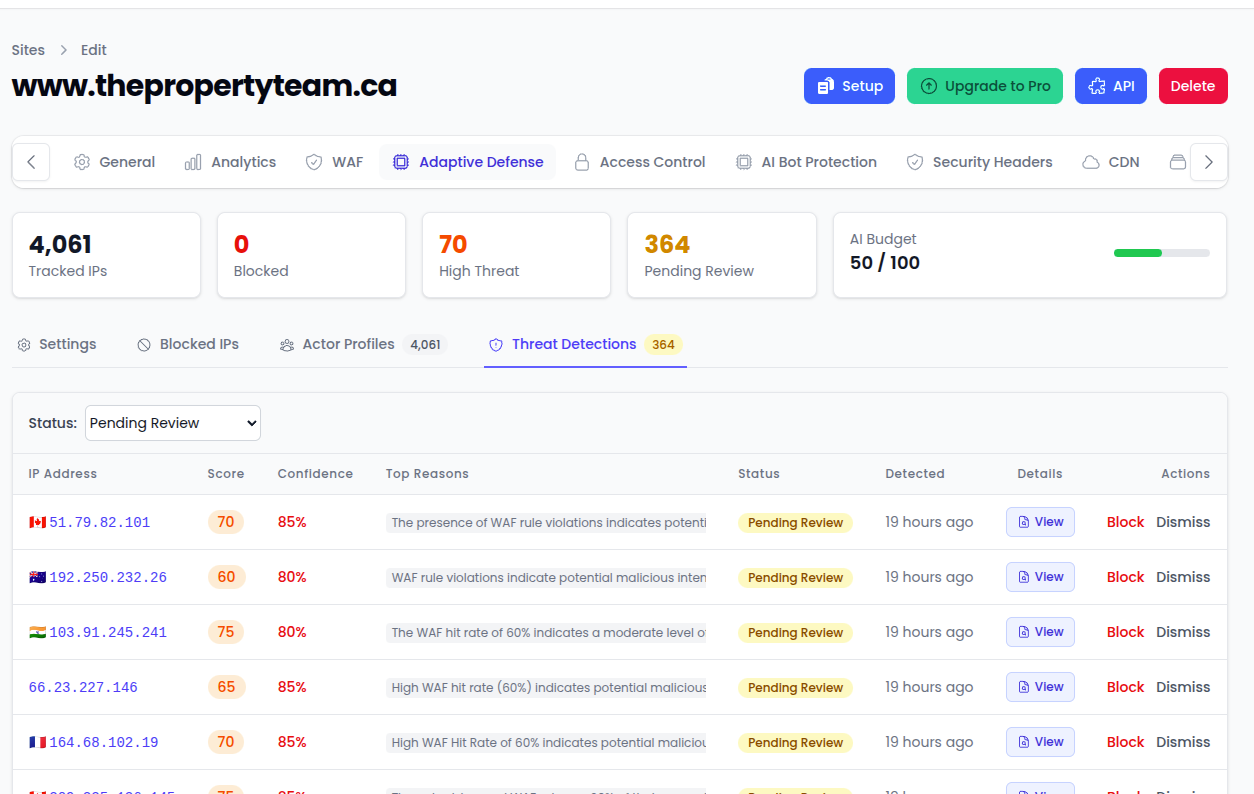Click the WAF shield icon

(314, 162)
